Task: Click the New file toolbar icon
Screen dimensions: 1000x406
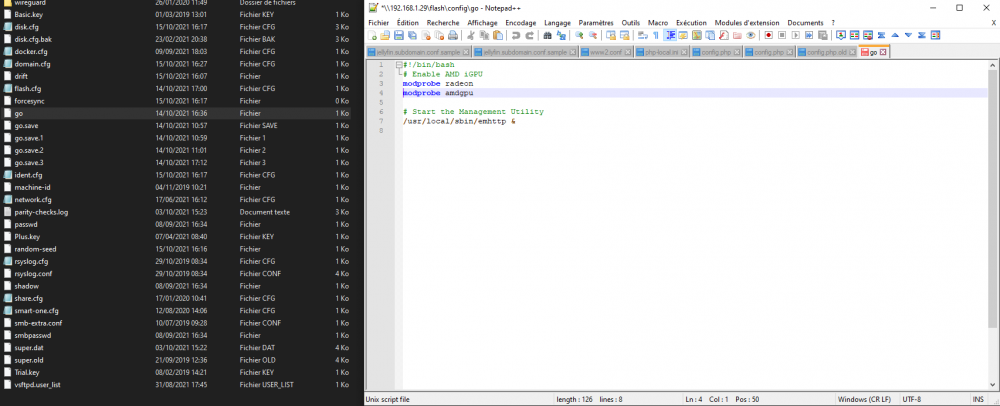Action: (372, 36)
